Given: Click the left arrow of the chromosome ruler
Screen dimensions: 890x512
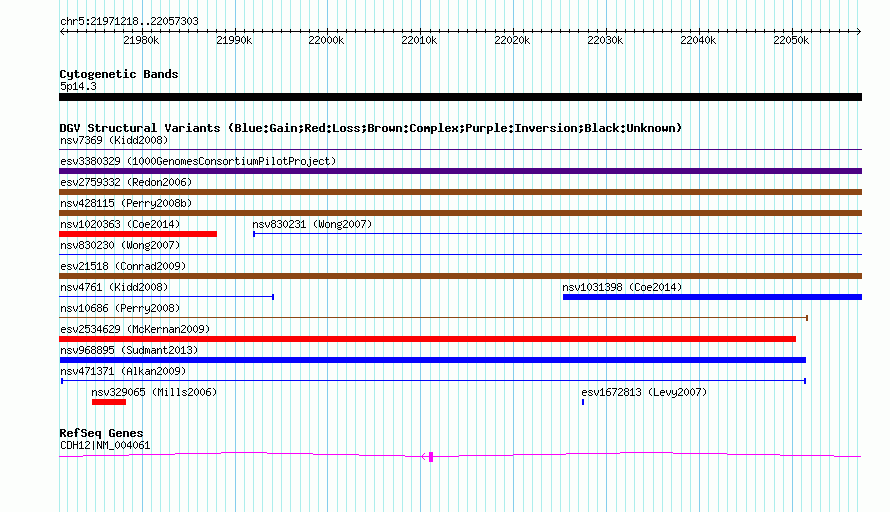Looking at the screenshot, I should coord(62,32).
